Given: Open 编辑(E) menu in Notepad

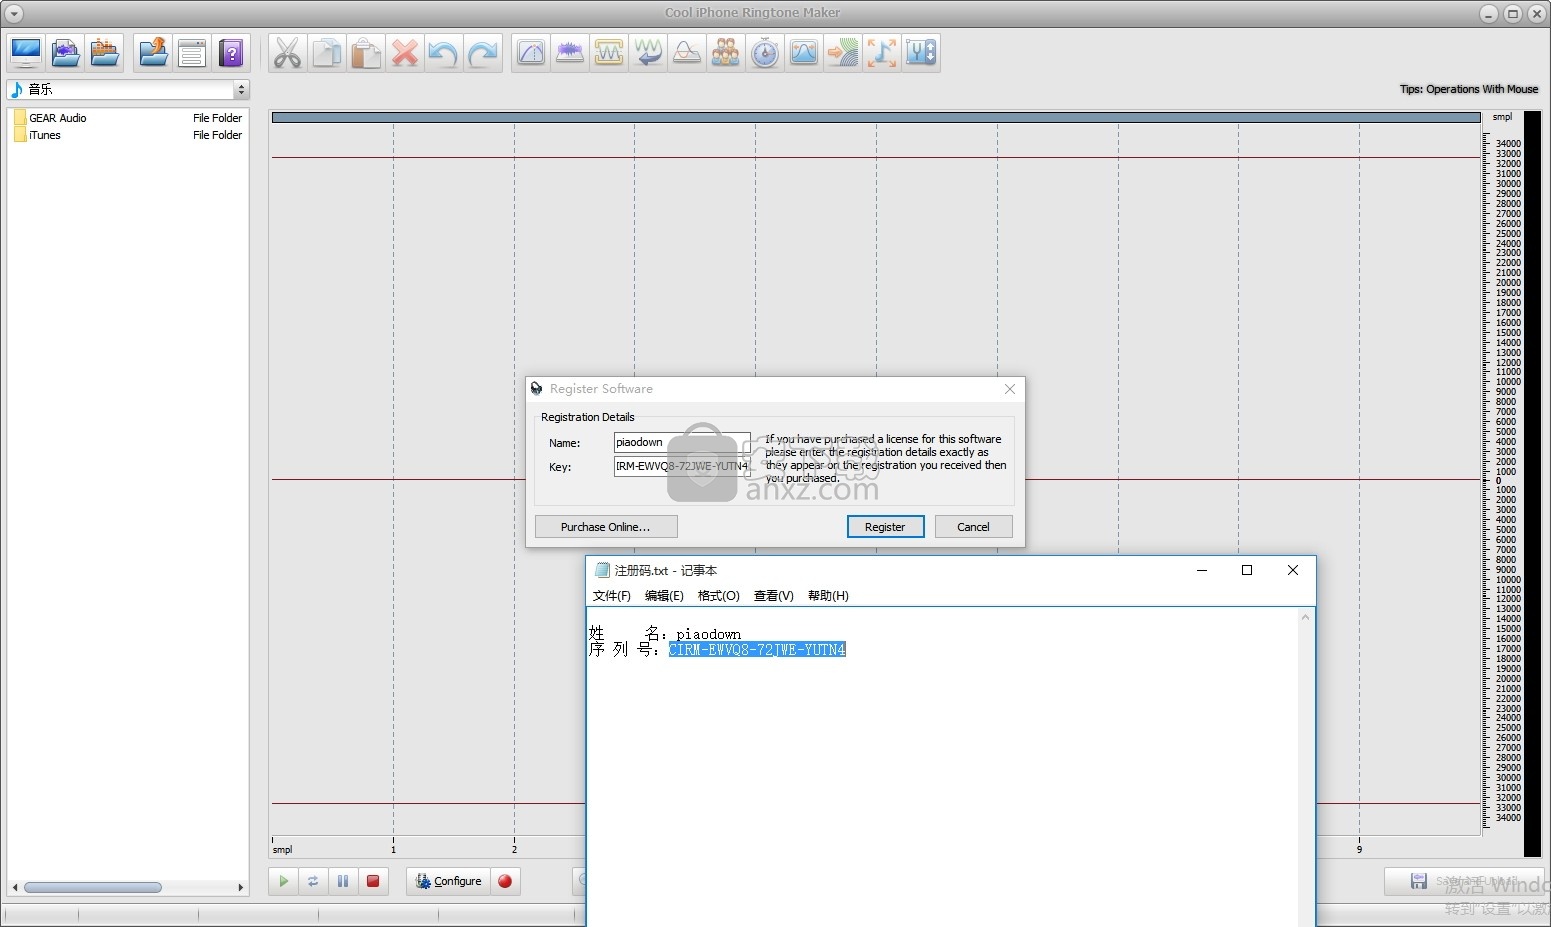Looking at the screenshot, I should (664, 596).
